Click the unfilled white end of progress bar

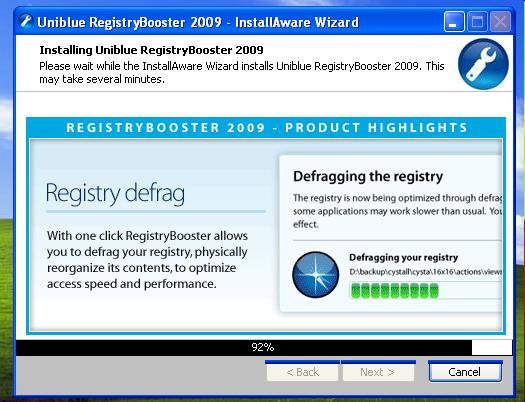[492, 348]
